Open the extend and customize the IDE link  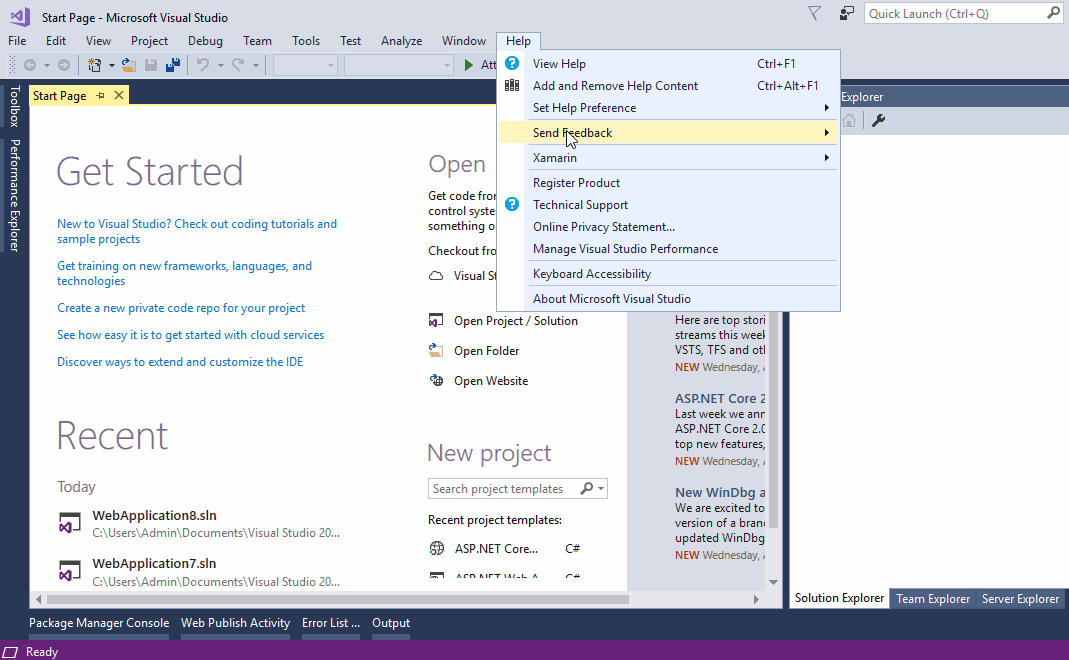click(x=180, y=362)
